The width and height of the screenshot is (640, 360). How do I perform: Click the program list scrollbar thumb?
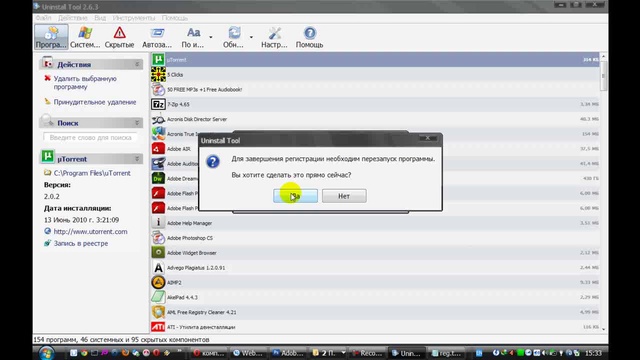pos(603,76)
